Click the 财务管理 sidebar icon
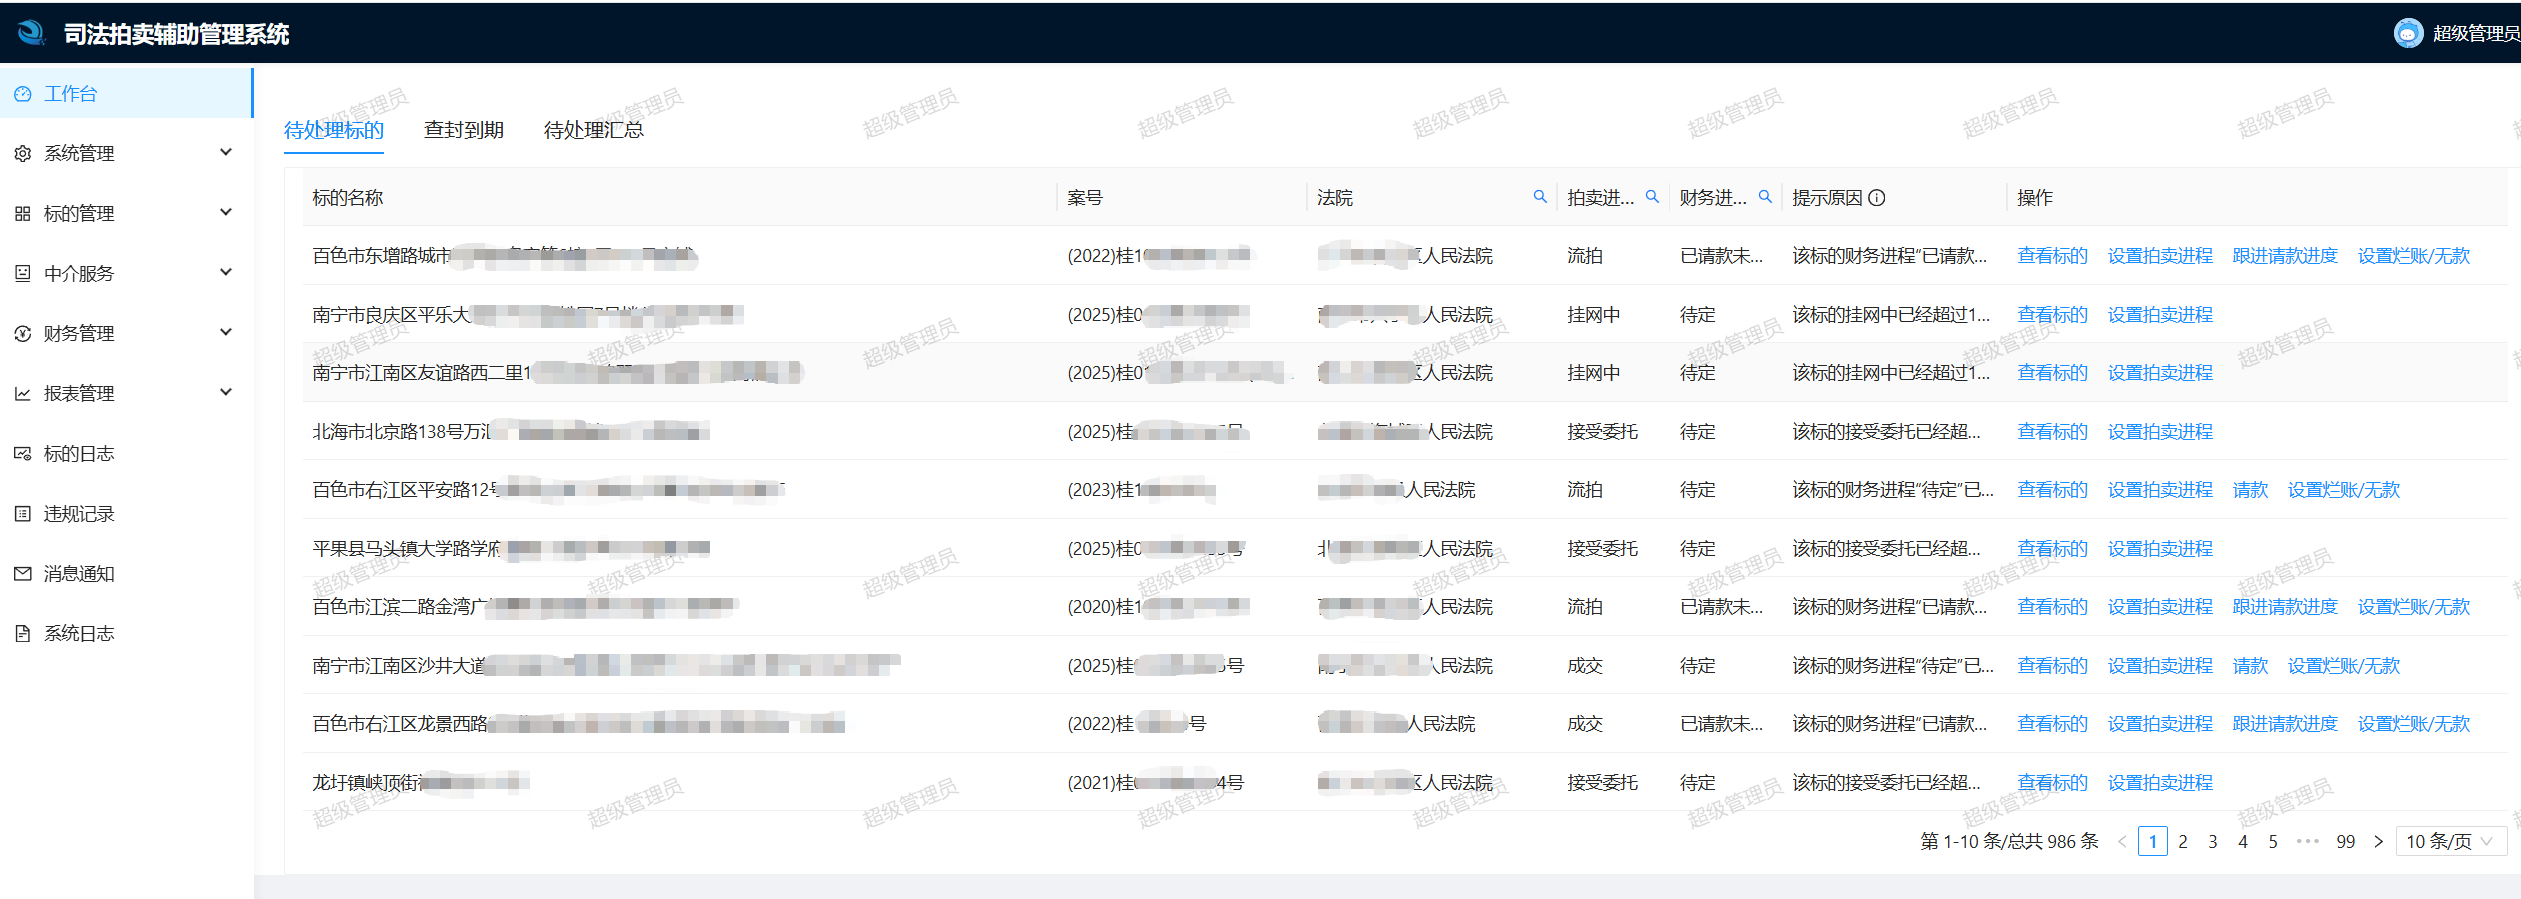This screenshot has width=2521, height=899. (x=23, y=334)
